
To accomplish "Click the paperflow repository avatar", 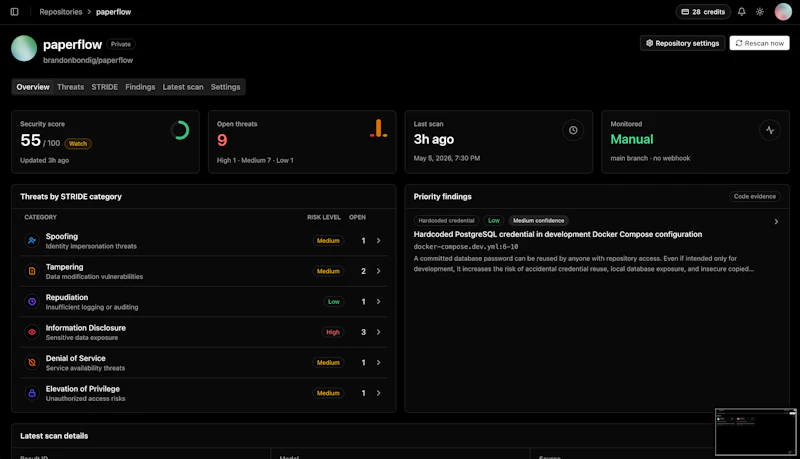I will coord(24,48).
